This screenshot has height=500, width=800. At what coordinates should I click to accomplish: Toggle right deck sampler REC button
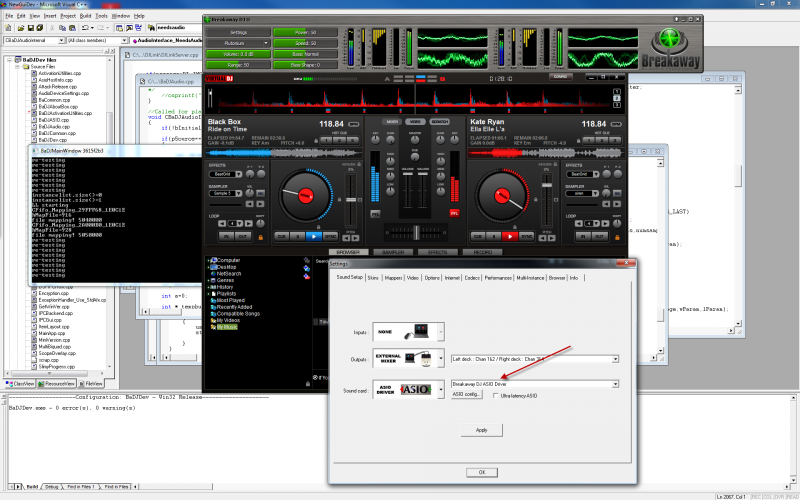pyautogui.click(x=617, y=193)
